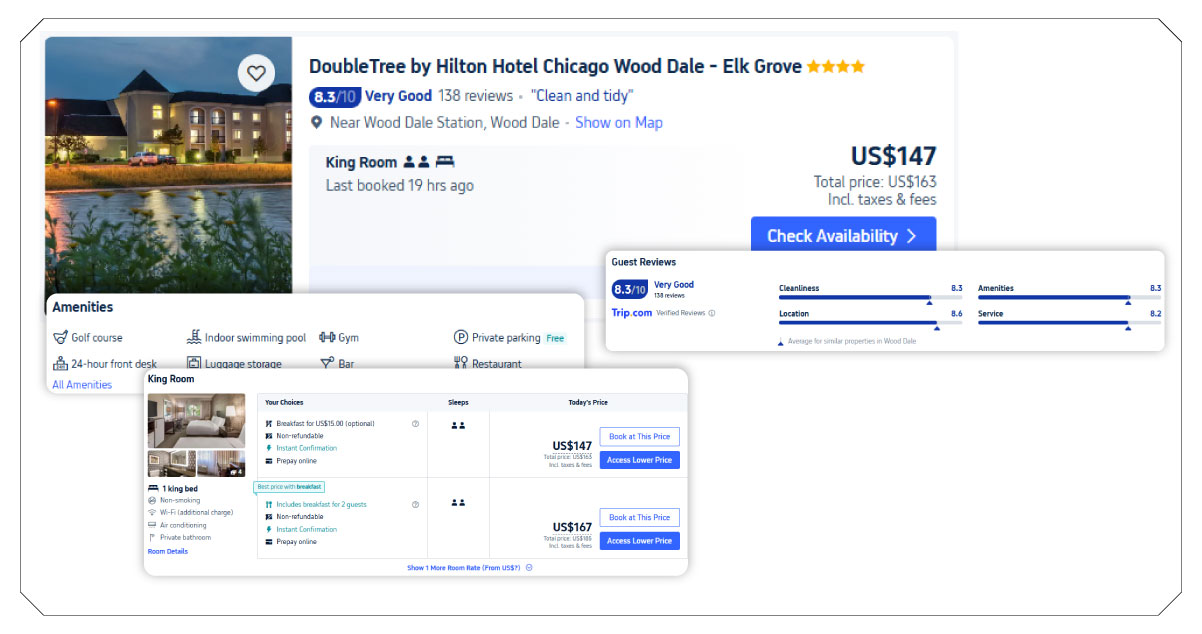Click the location pin near Wood Dale Station
This screenshot has width=1202, height=634.
317,122
